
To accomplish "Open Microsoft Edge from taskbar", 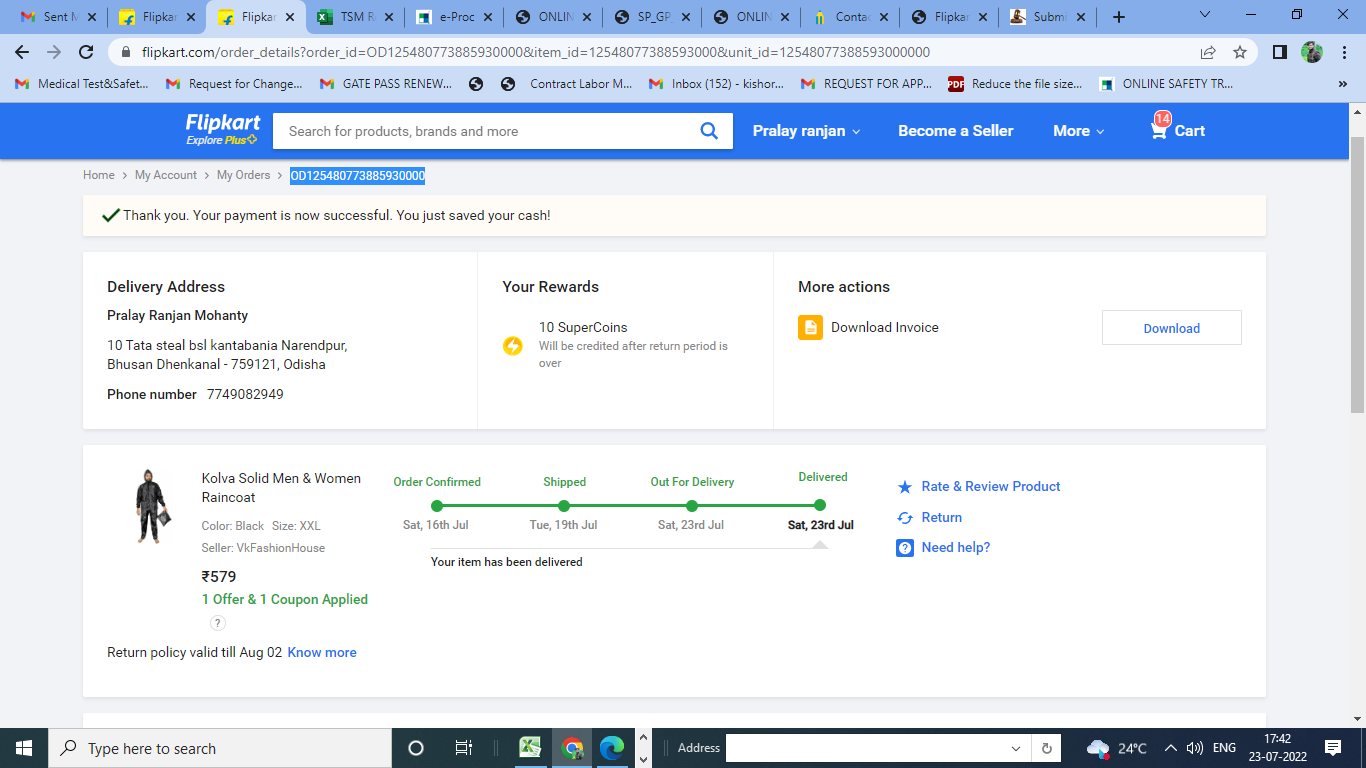I will pos(611,748).
